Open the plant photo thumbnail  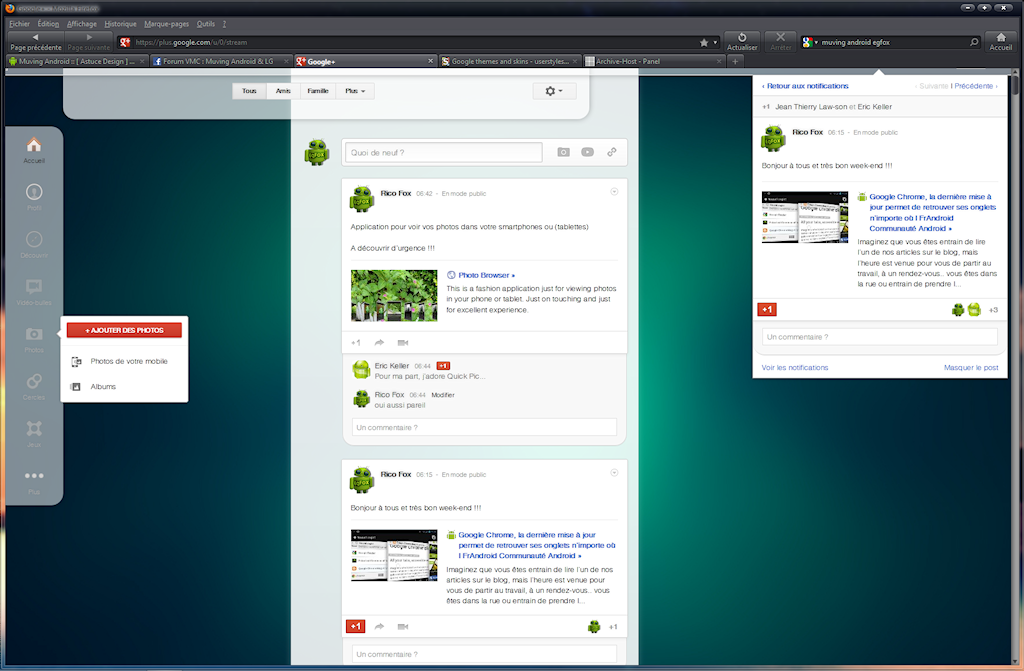pyautogui.click(x=394, y=295)
